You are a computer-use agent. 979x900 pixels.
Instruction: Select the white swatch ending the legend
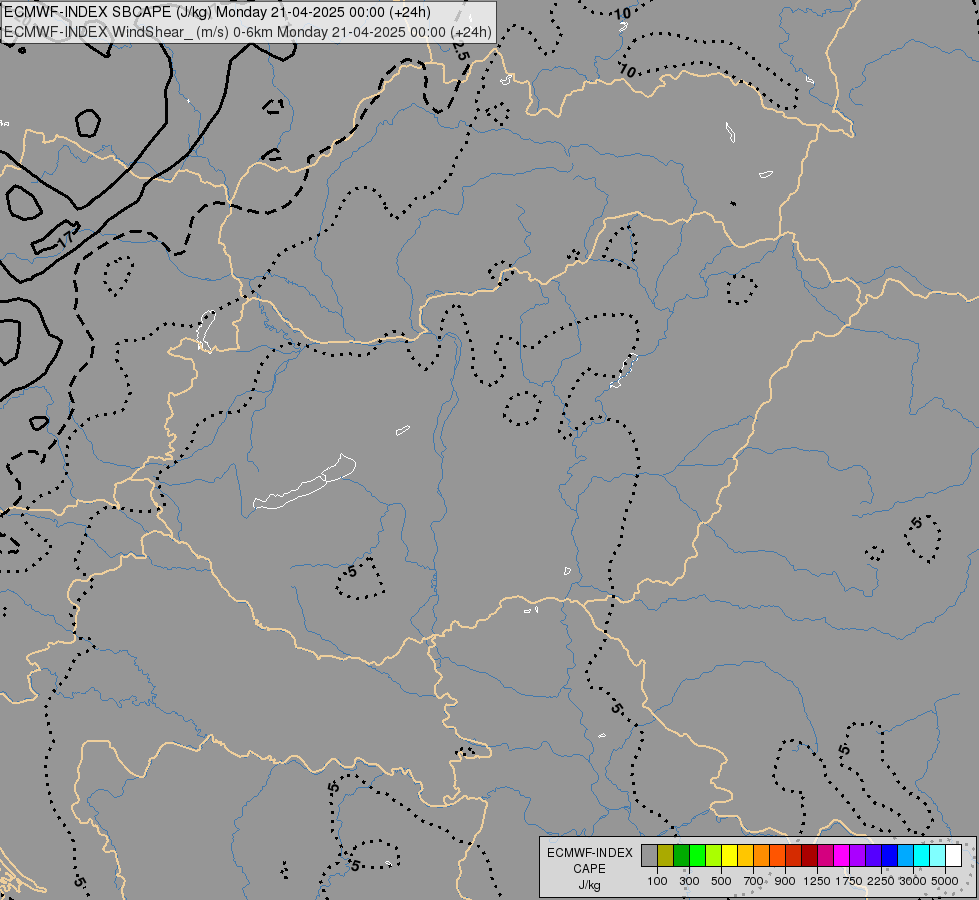(x=953, y=856)
